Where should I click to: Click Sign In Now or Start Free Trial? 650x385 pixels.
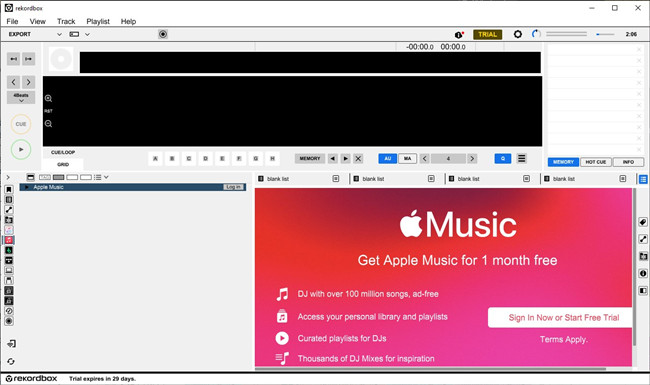tap(560, 317)
